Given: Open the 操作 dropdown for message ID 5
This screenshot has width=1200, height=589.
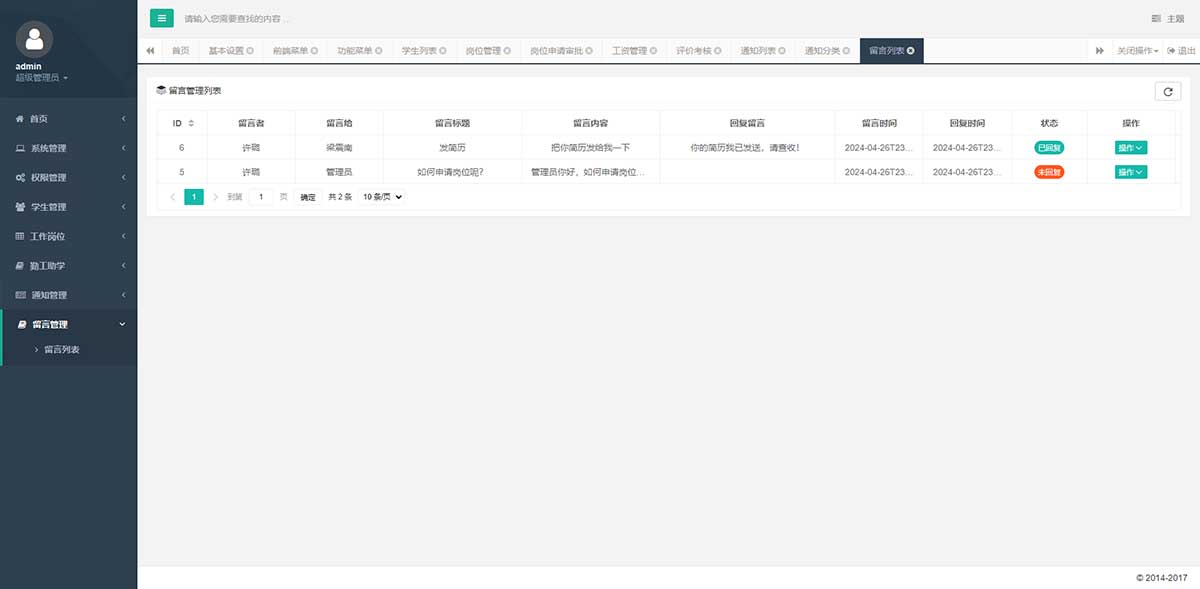Looking at the screenshot, I should [1130, 172].
